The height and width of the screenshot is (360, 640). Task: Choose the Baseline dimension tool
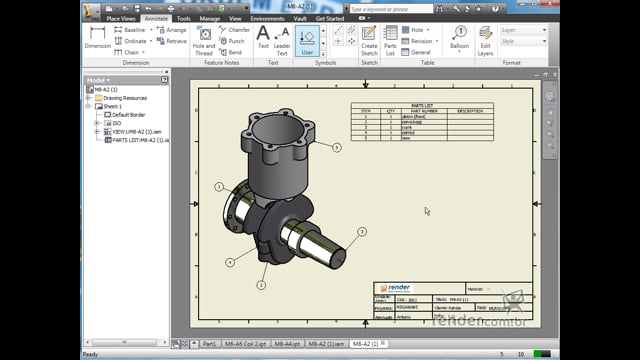pos(130,30)
